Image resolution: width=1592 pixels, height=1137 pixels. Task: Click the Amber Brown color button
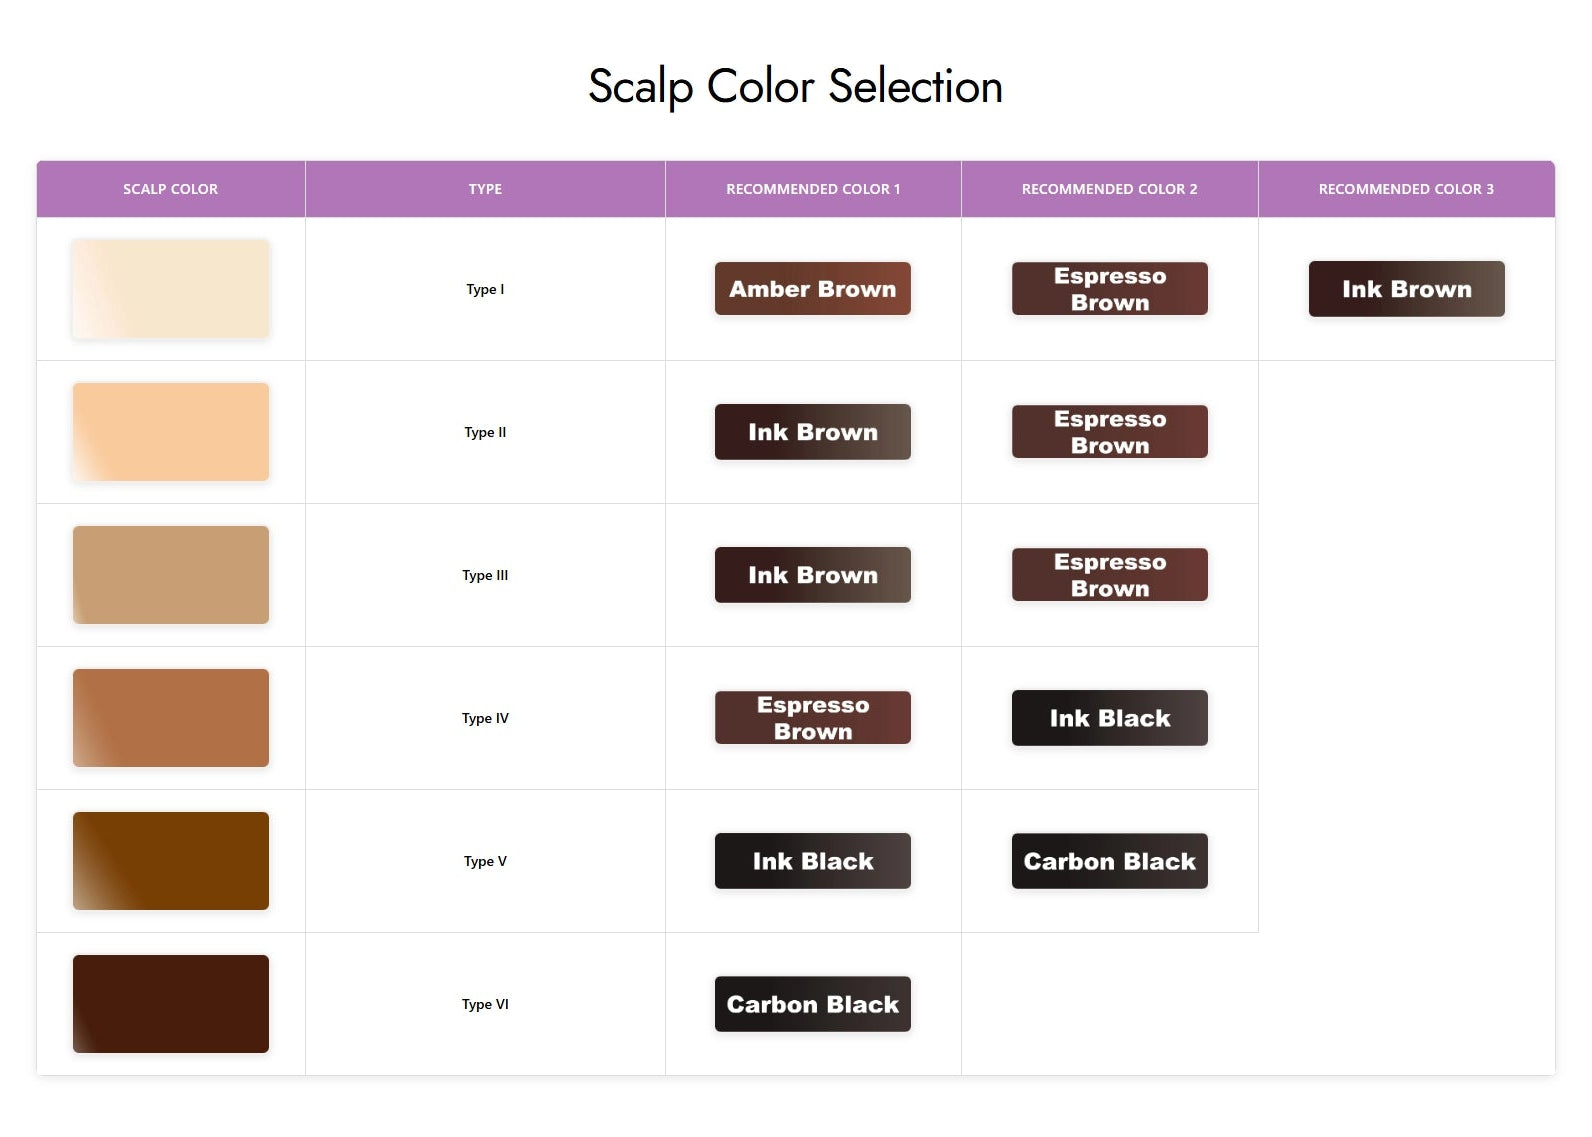(x=812, y=289)
